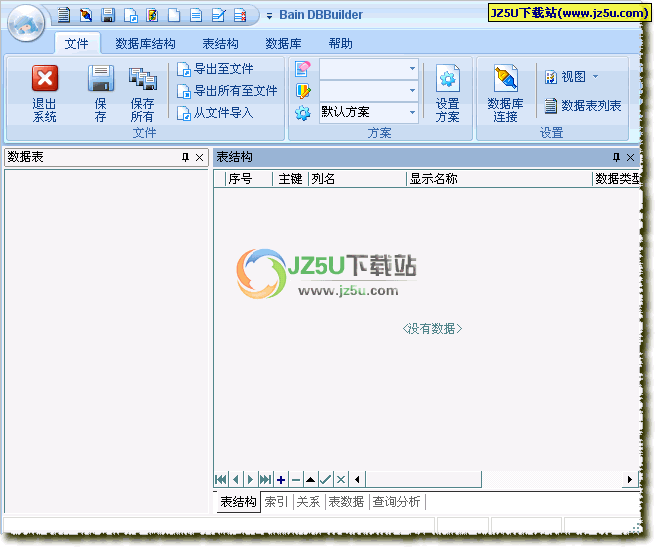Click the 主键 column header

pos(291,179)
